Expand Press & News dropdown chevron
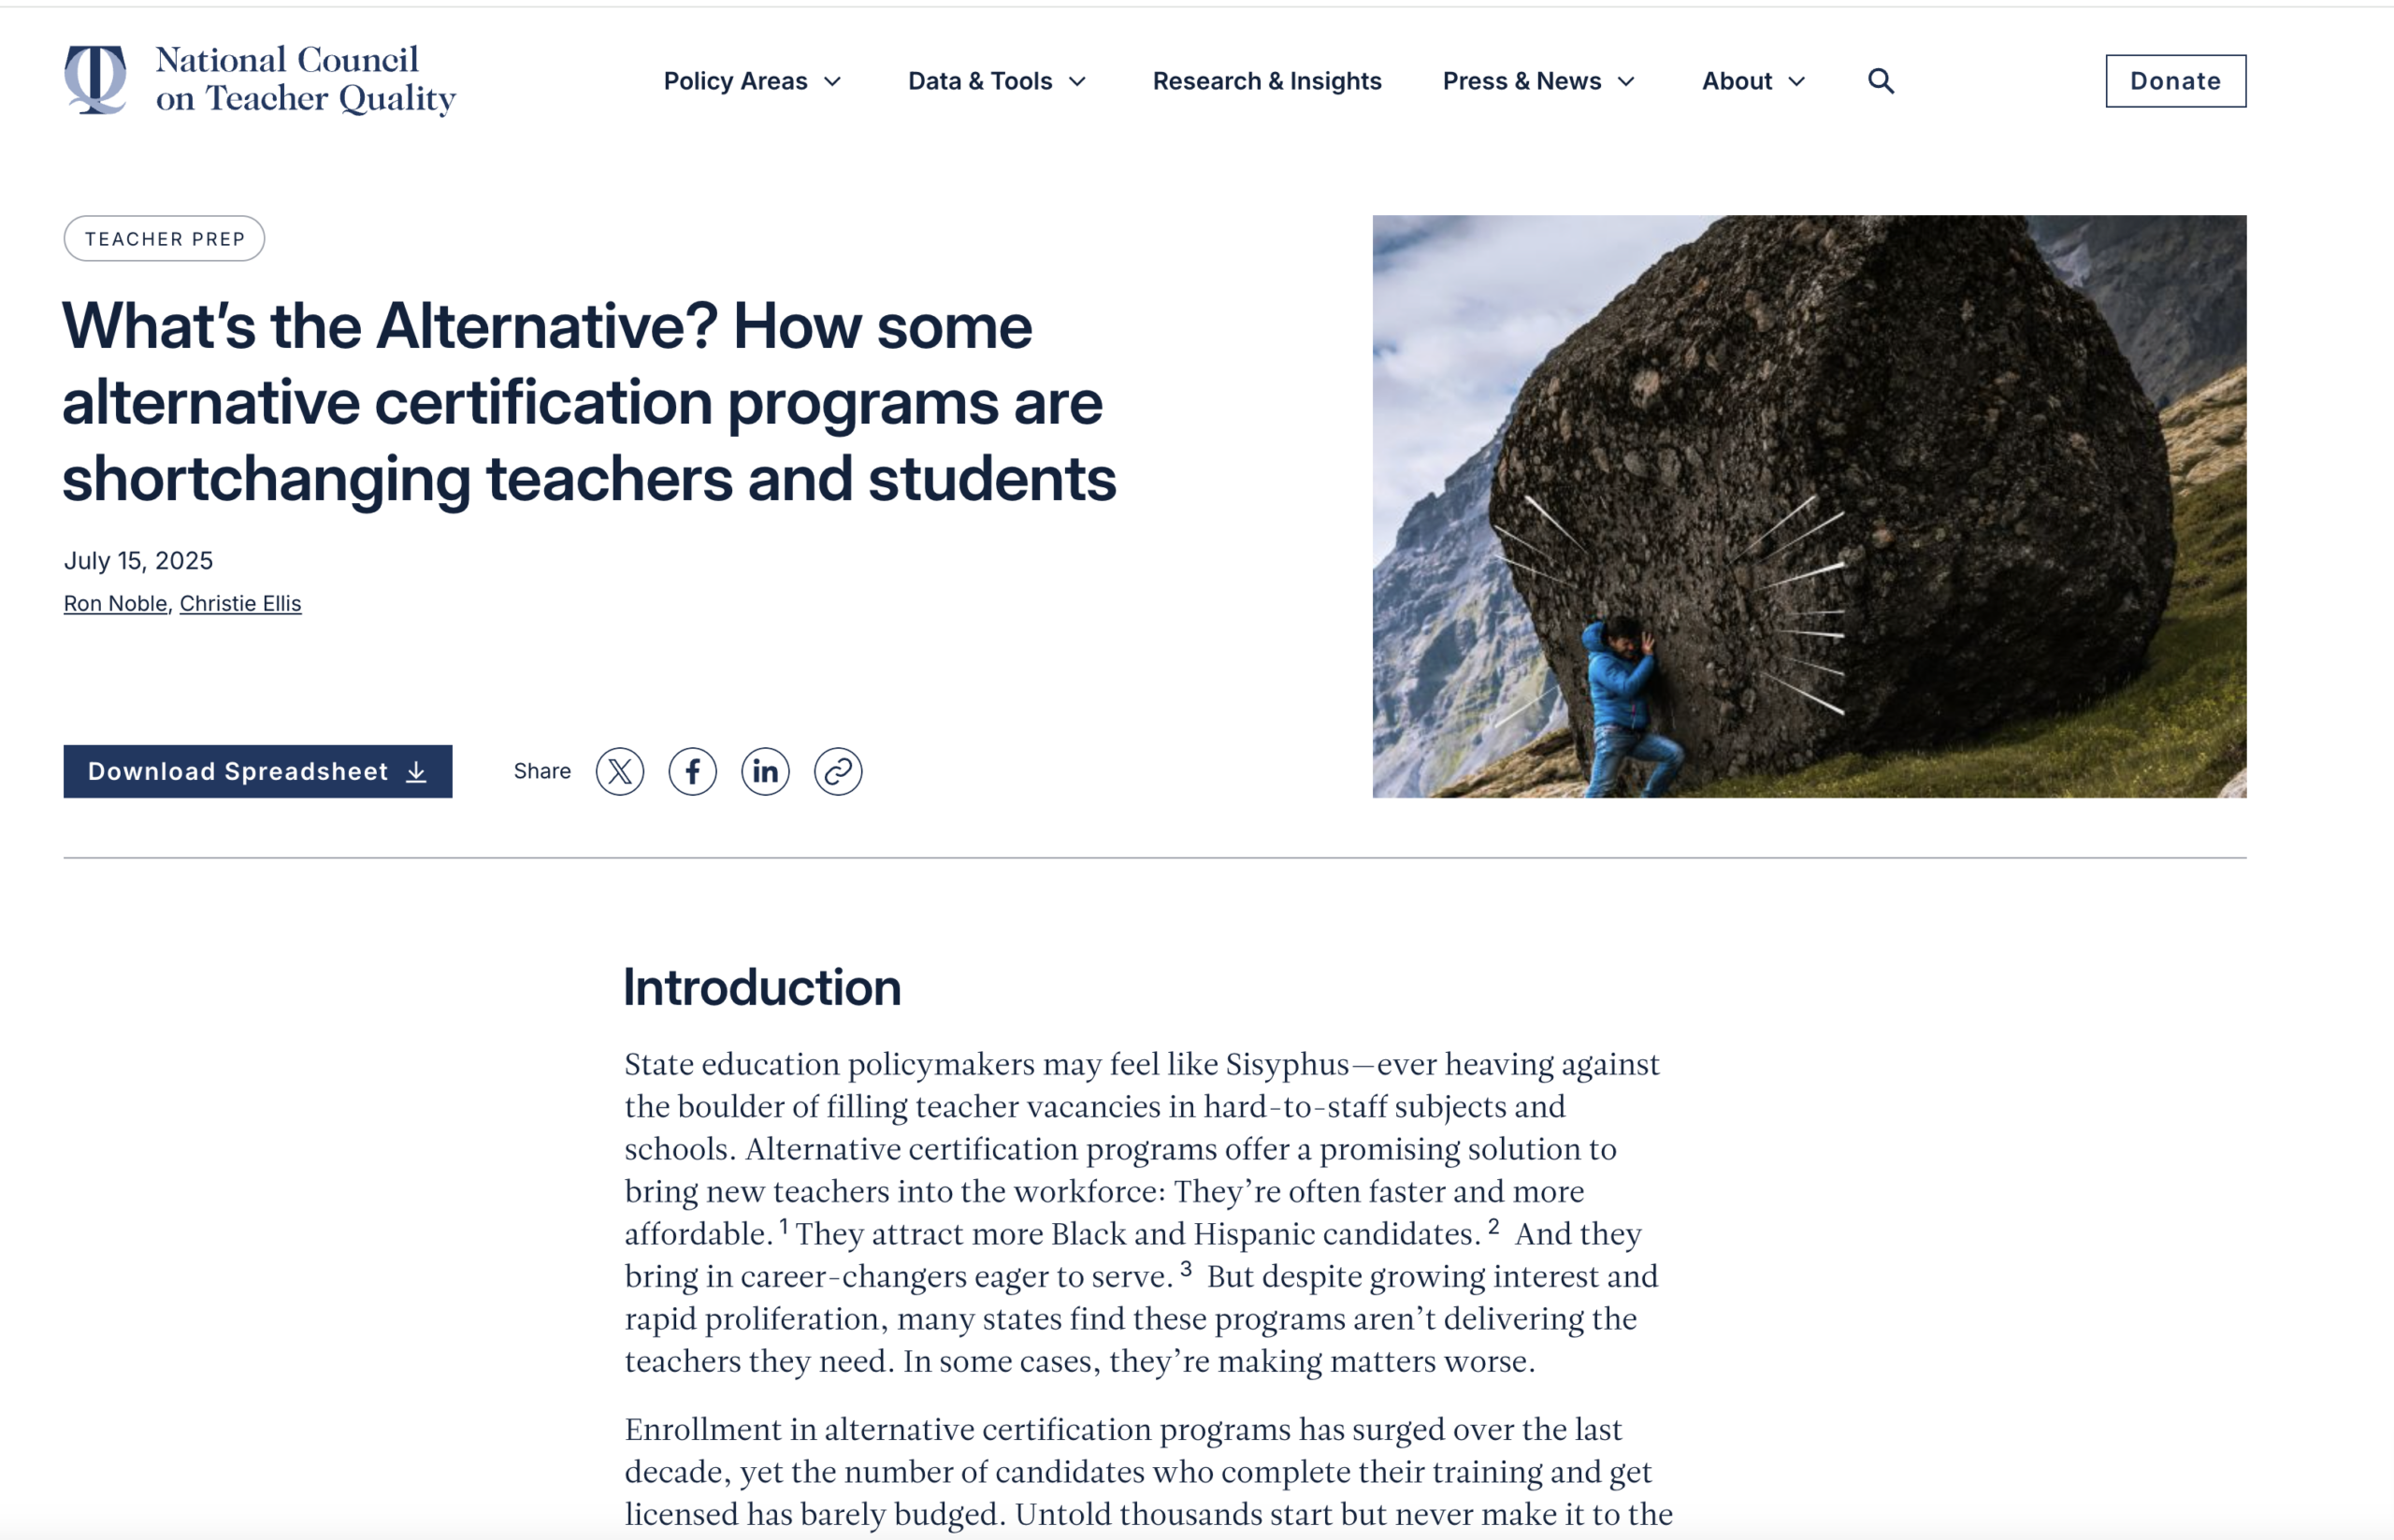Image resolution: width=2394 pixels, height=1540 pixels. click(1626, 82)
